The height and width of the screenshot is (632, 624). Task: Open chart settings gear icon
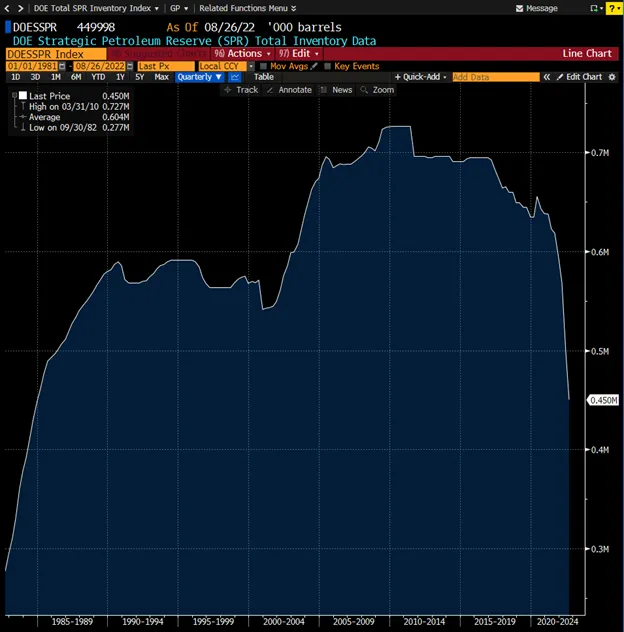click(x=612, y=77)
